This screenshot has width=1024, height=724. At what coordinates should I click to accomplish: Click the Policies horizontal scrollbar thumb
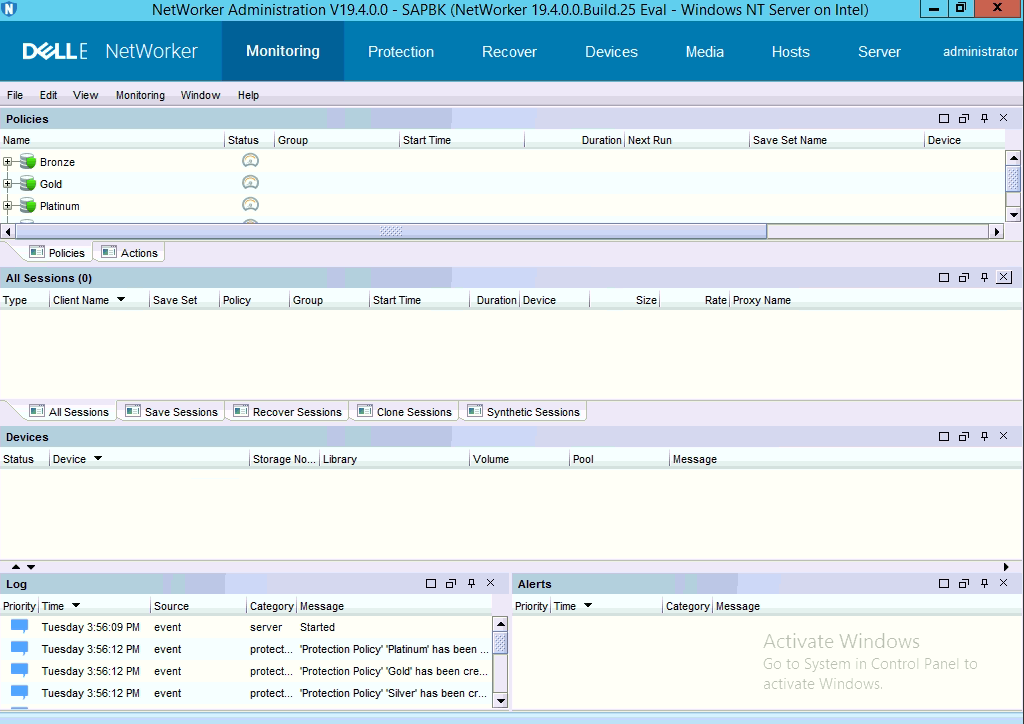point(391,231)
